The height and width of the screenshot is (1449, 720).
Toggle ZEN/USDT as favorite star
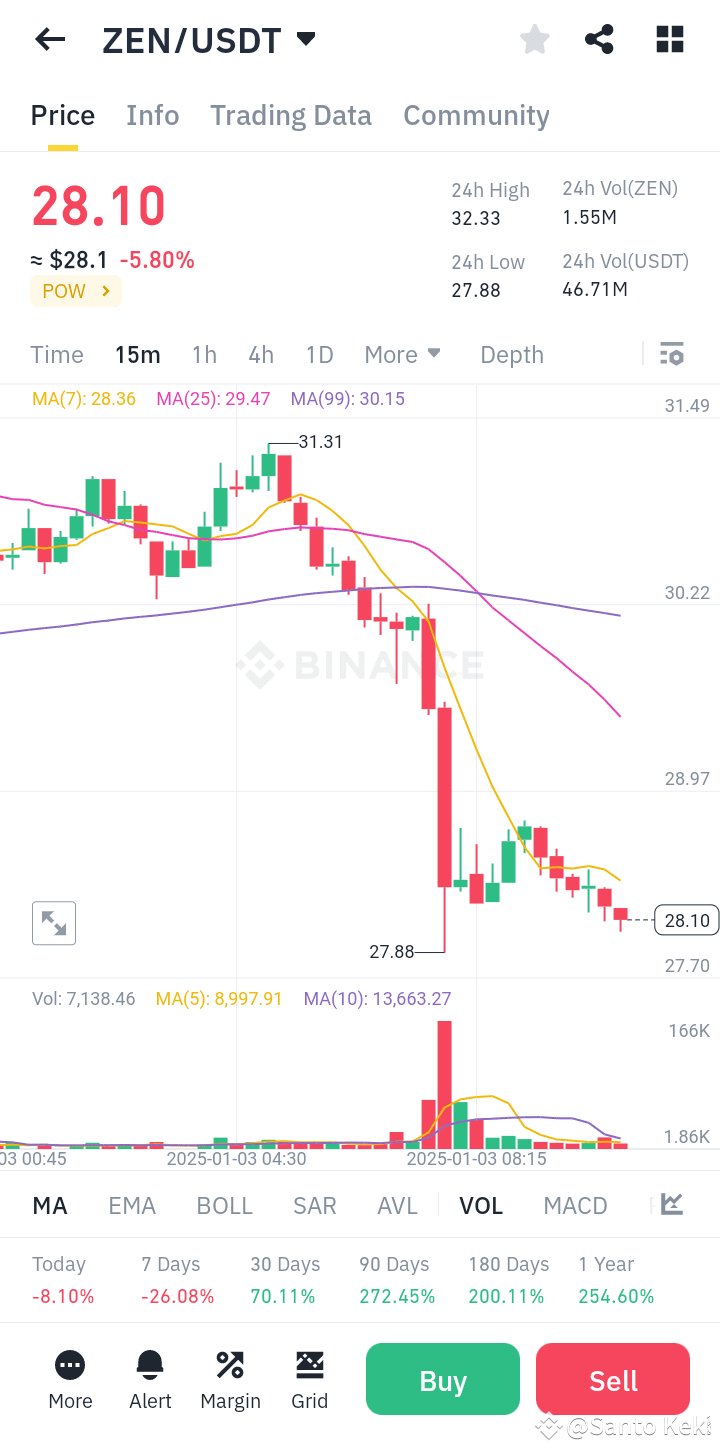pos(534,39)
